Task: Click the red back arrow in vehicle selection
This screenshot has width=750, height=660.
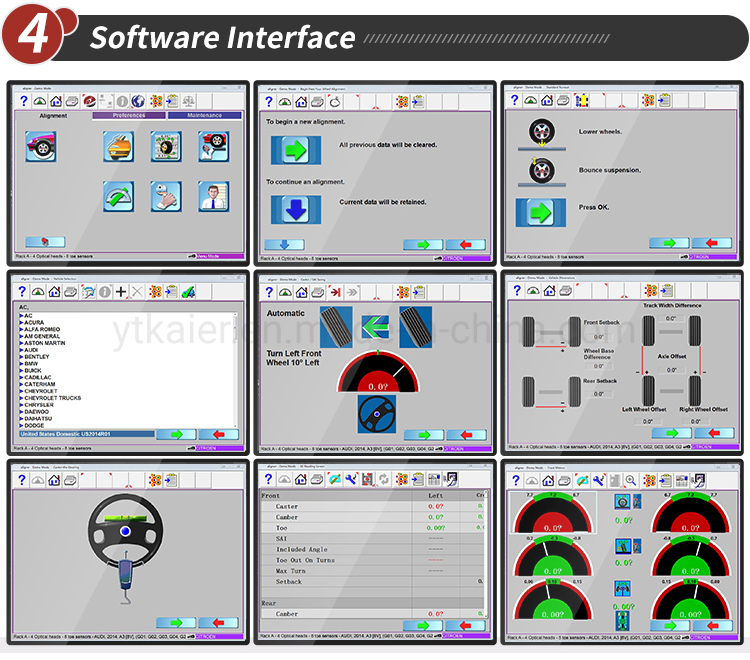Action: 219,434
